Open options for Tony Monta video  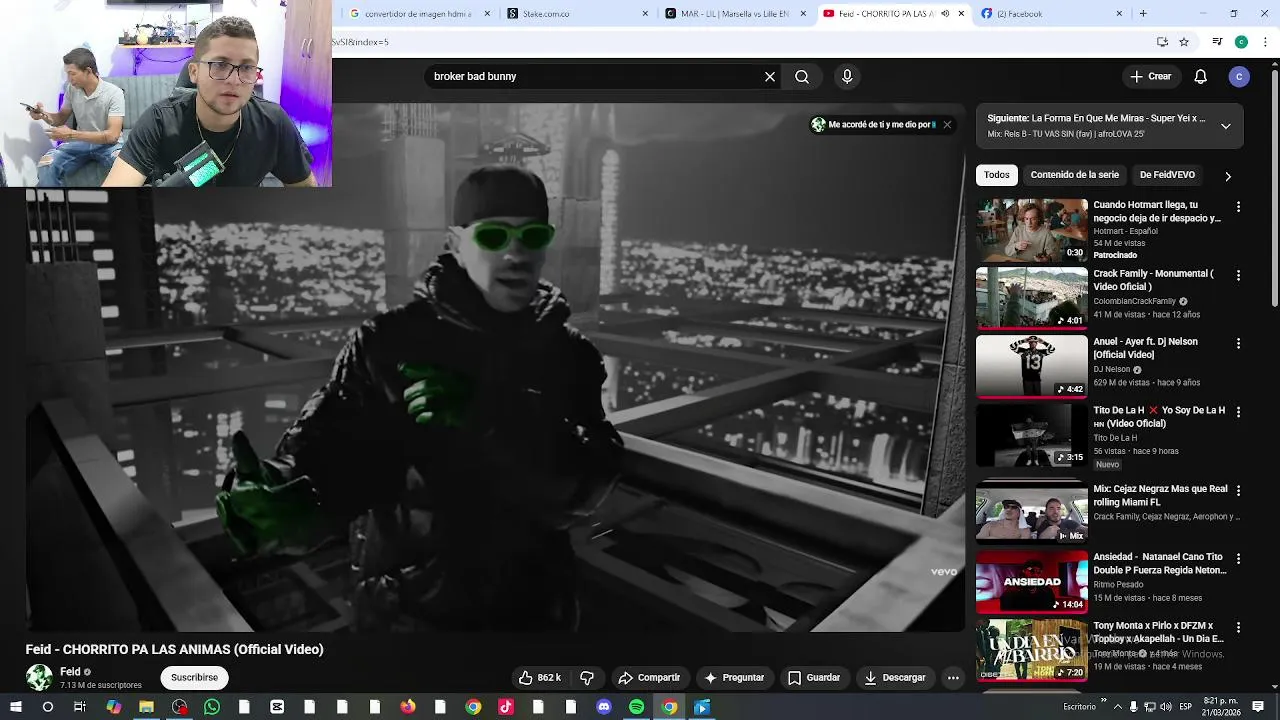[1238, 627]
